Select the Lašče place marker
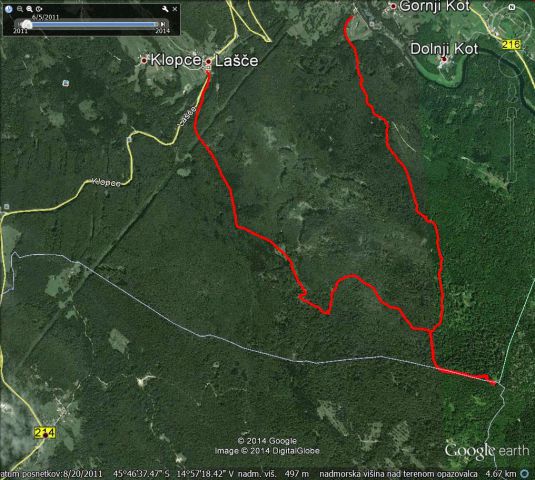Screen dimensions: 535x480 (x=208, y=62)
